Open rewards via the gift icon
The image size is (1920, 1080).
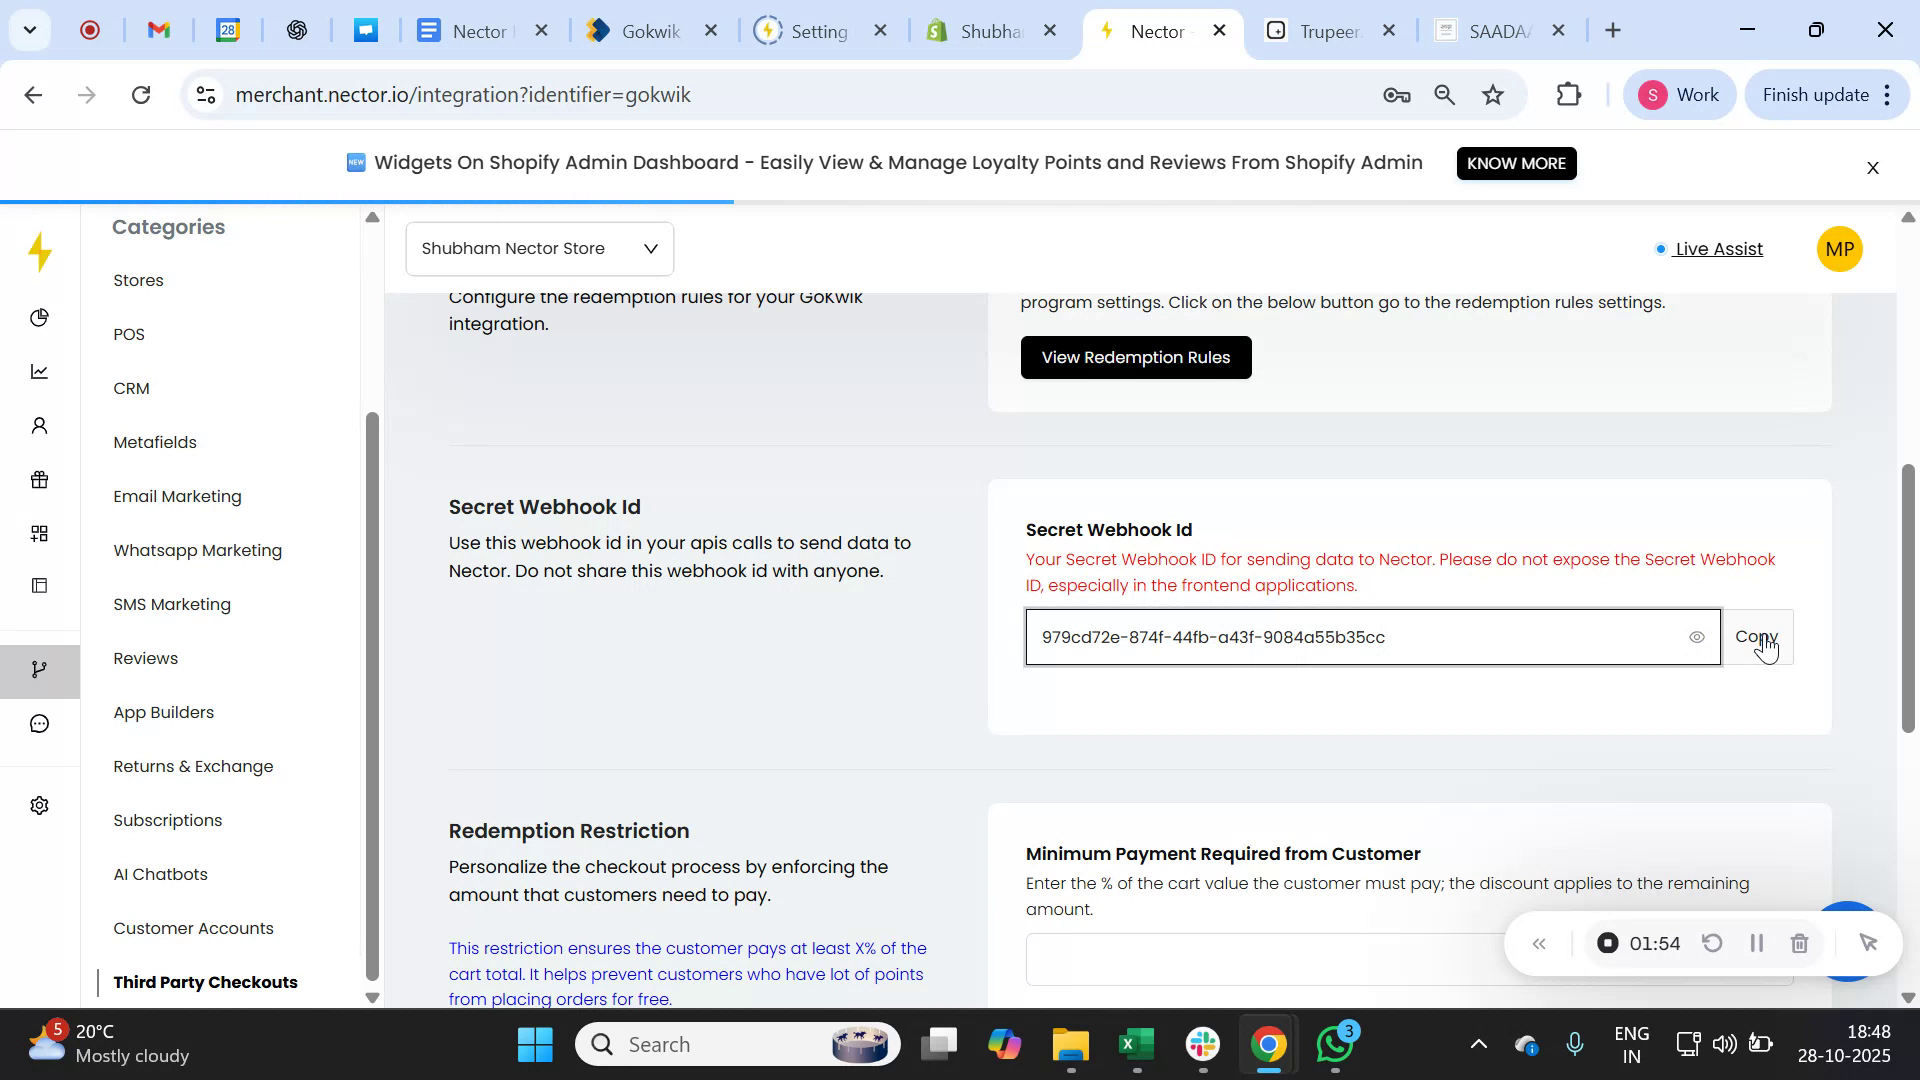(40, 479)
